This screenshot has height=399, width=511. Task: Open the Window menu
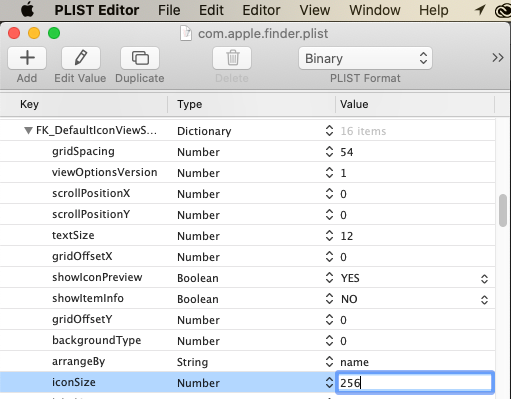tap(375, 10)
